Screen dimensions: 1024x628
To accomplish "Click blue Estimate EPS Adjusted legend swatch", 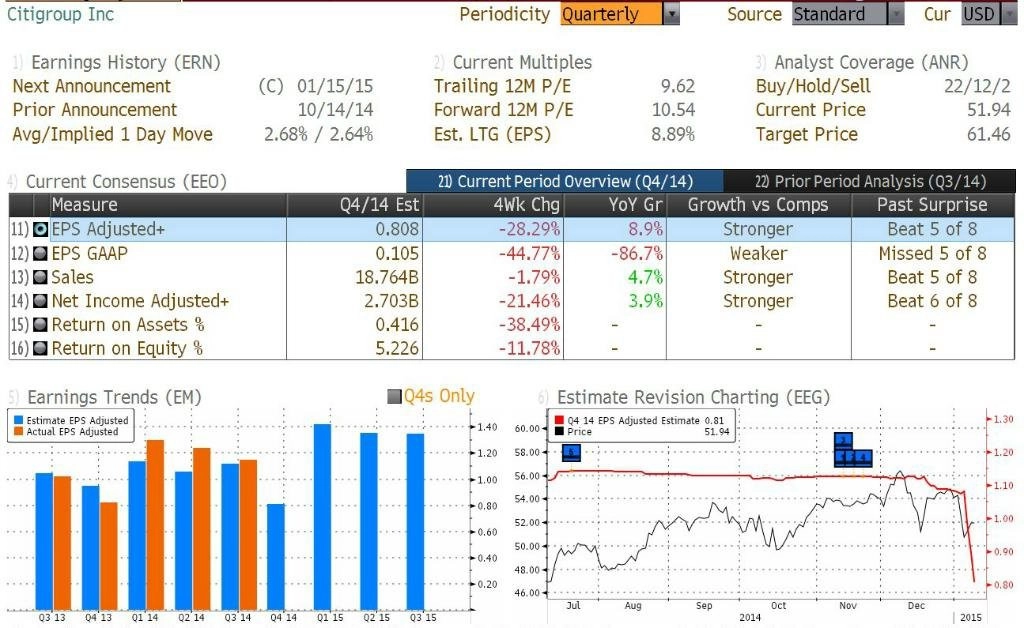I will point(18,420).
